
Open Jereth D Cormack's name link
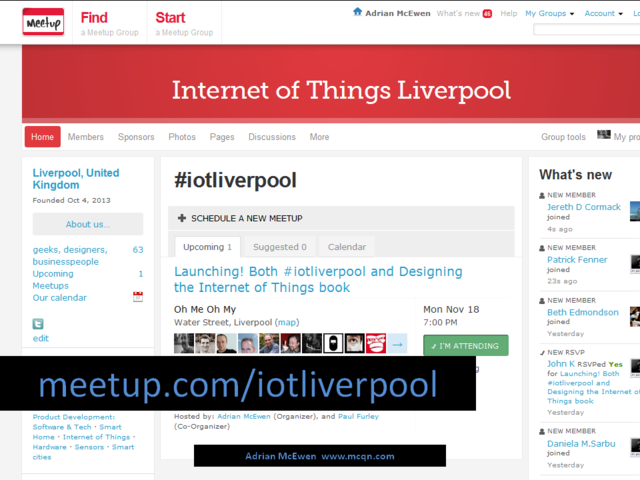(584, 207)
